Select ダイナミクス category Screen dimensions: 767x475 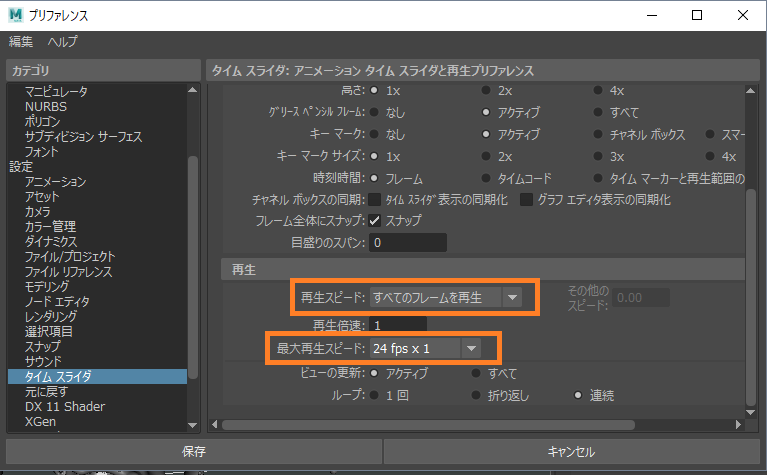[x=51, y=242]
